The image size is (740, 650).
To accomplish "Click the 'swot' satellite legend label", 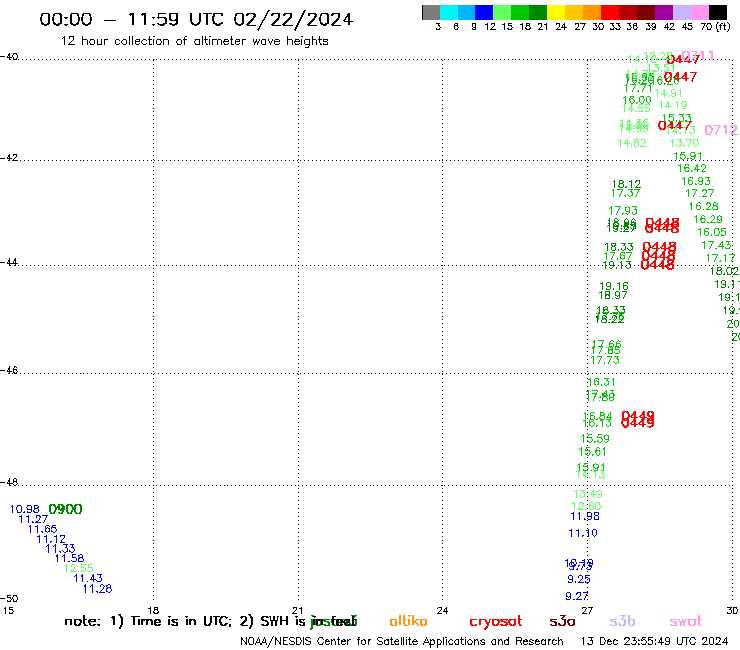I will pos(686,622).
